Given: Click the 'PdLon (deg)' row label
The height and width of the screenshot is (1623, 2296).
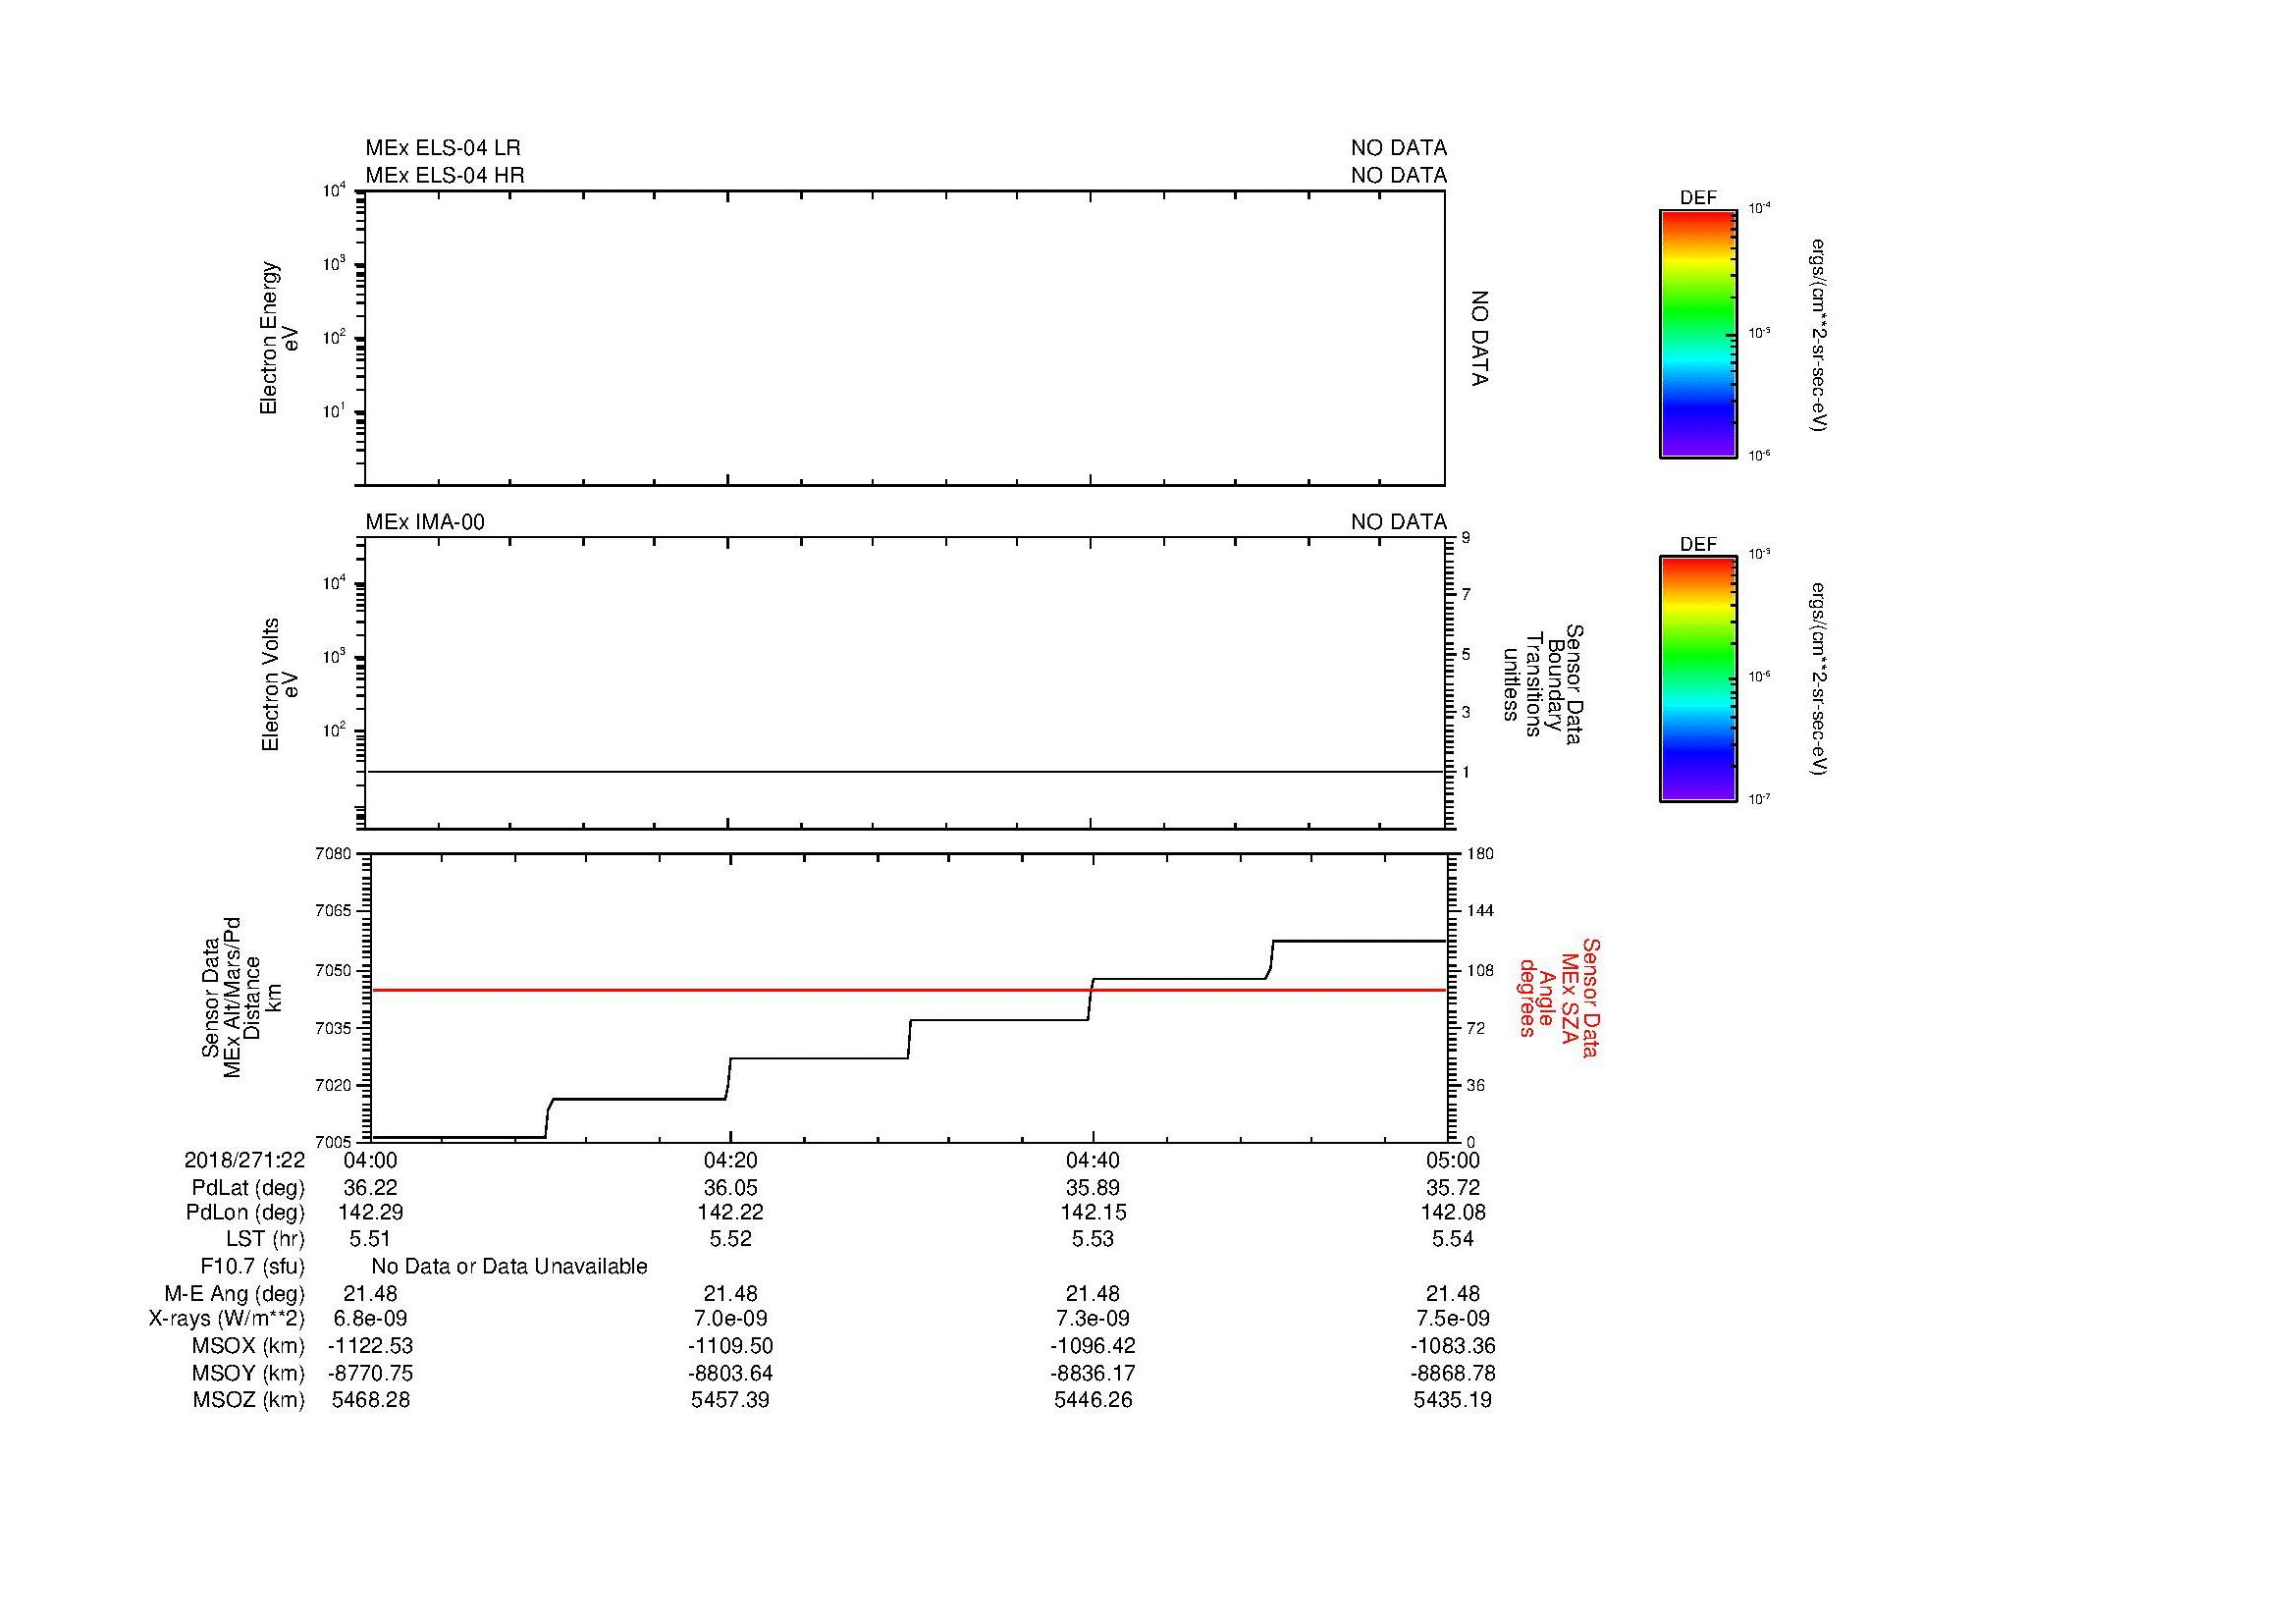Looking at the screenshot, I should coord(245,1212).
